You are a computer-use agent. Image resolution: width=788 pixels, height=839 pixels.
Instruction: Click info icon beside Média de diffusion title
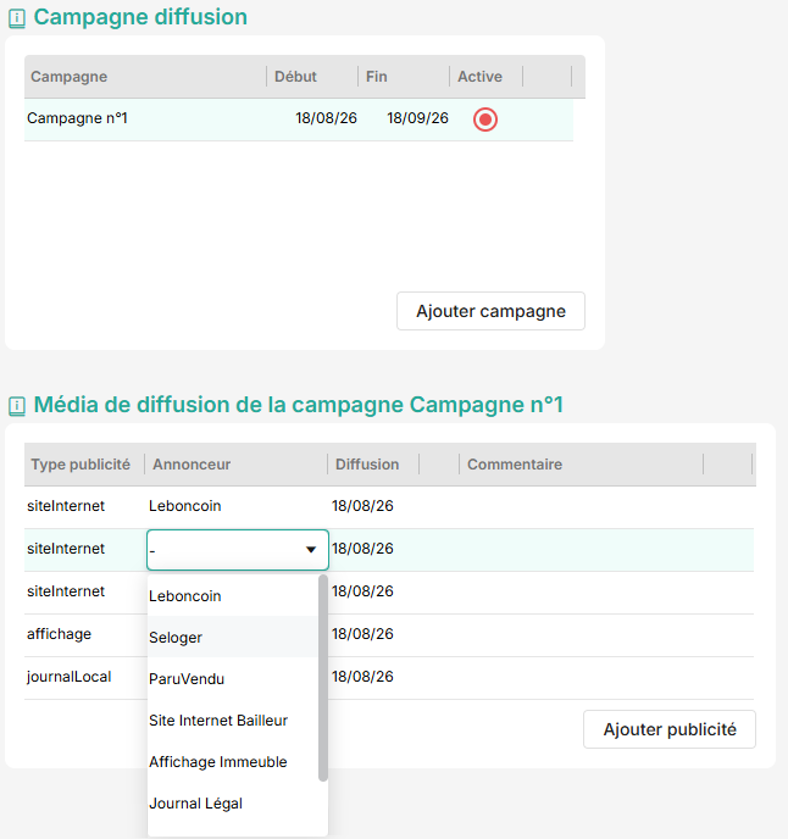coord(17,407)
